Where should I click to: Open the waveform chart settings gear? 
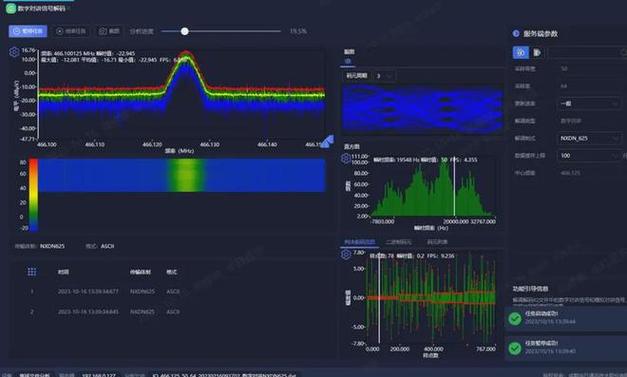tap(345, 254)
